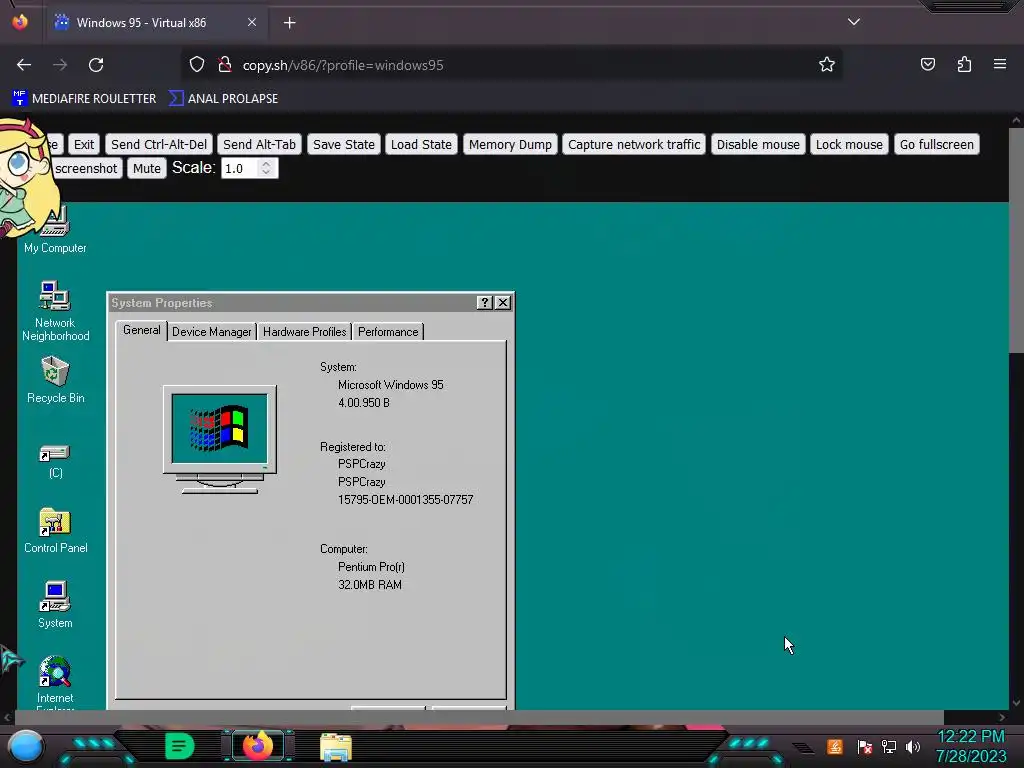Click the site security padlock icon
Viewport: 1024px width, 768px height.
point(225,65)
